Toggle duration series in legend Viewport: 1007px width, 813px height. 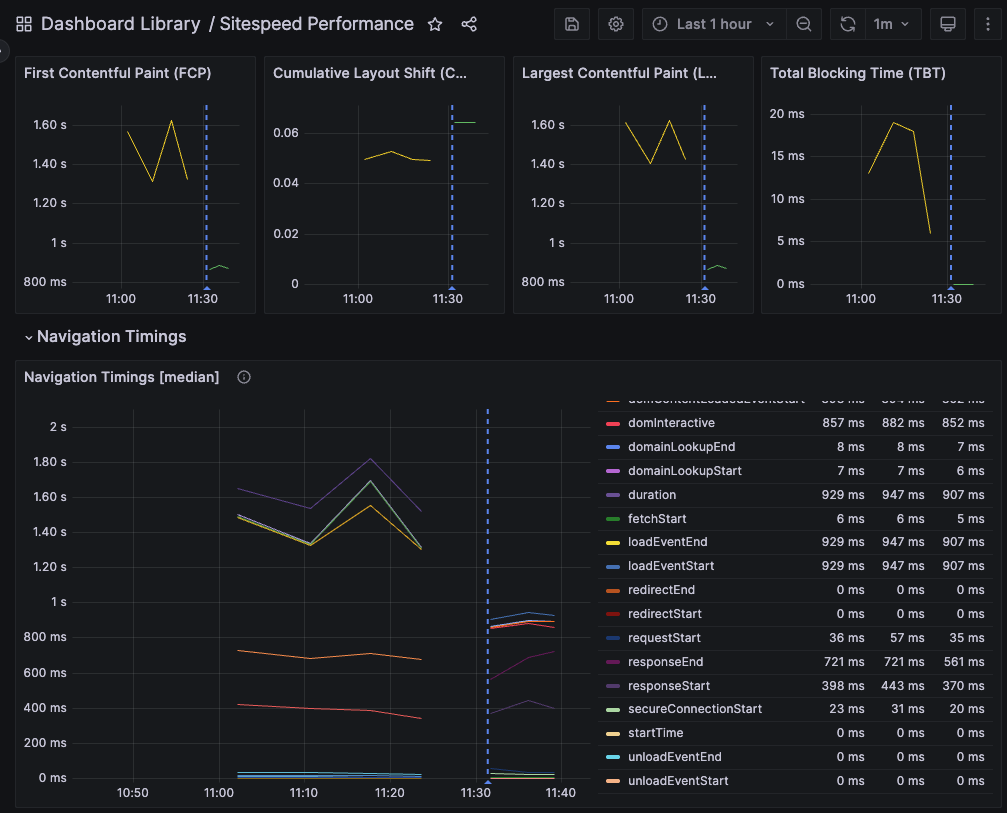[652, 495]
